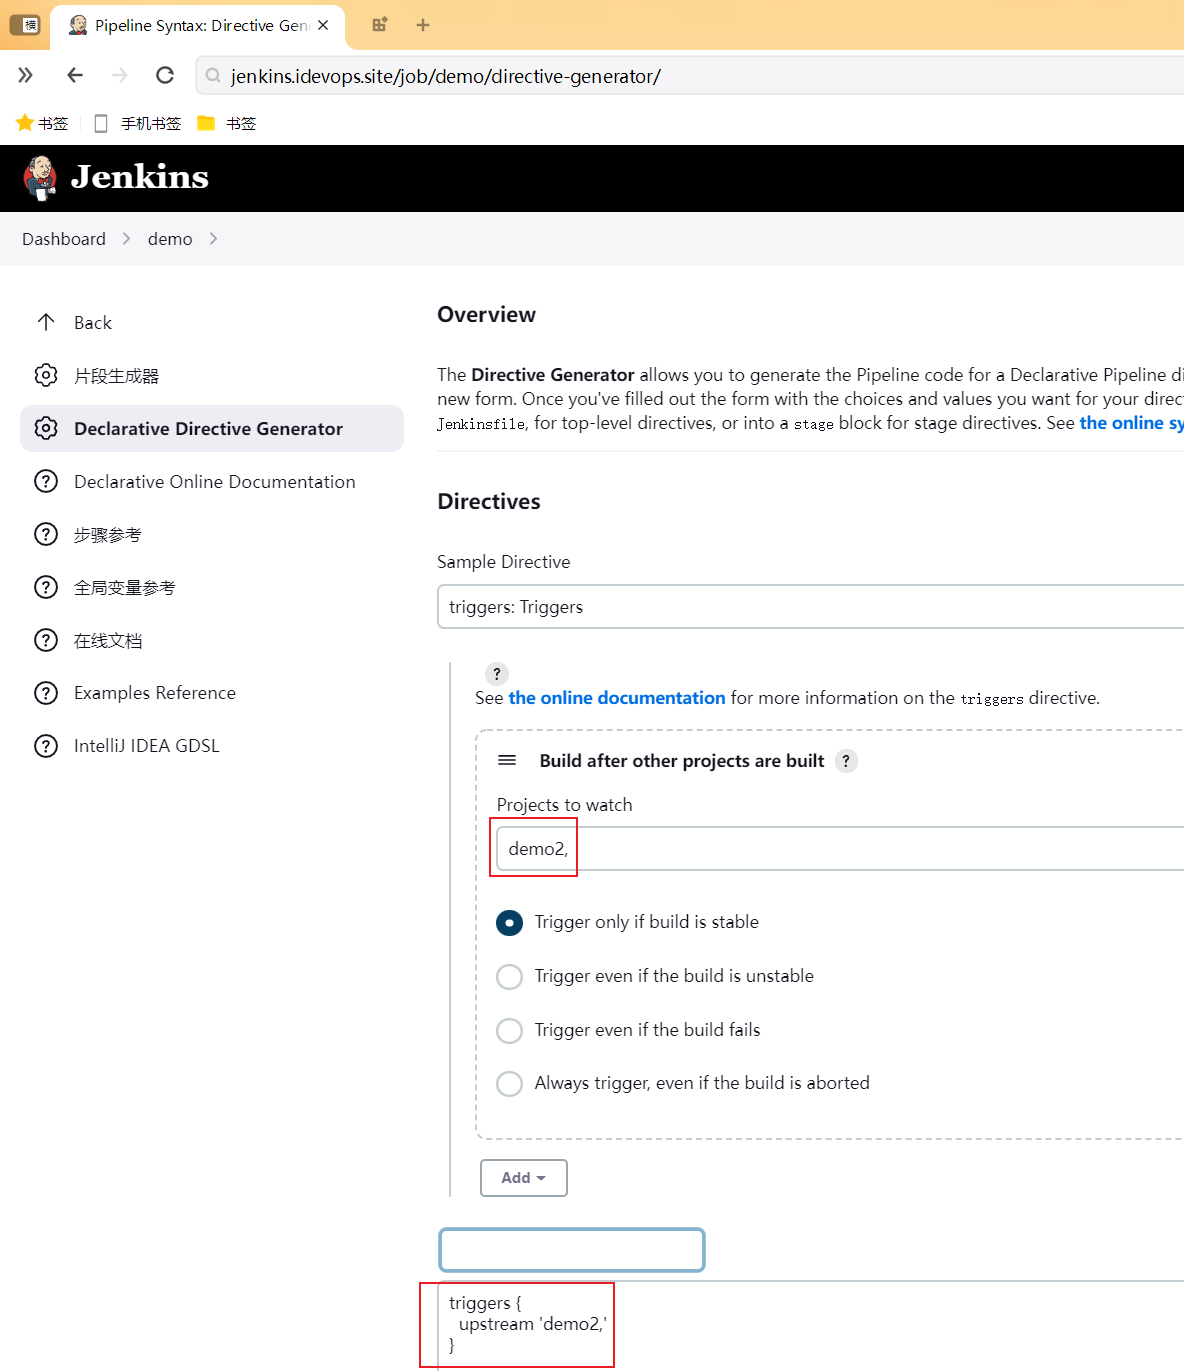The image size is (1184, 1371).
Task: Click the tab grid icon beside new tab
Action: [x=380, y=25]
